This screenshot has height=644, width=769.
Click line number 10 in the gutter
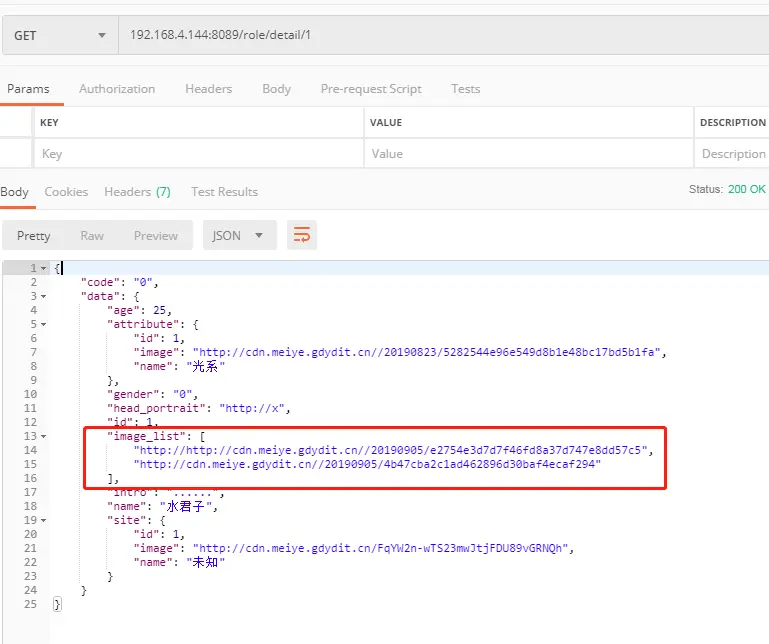(x=30, y=394)
